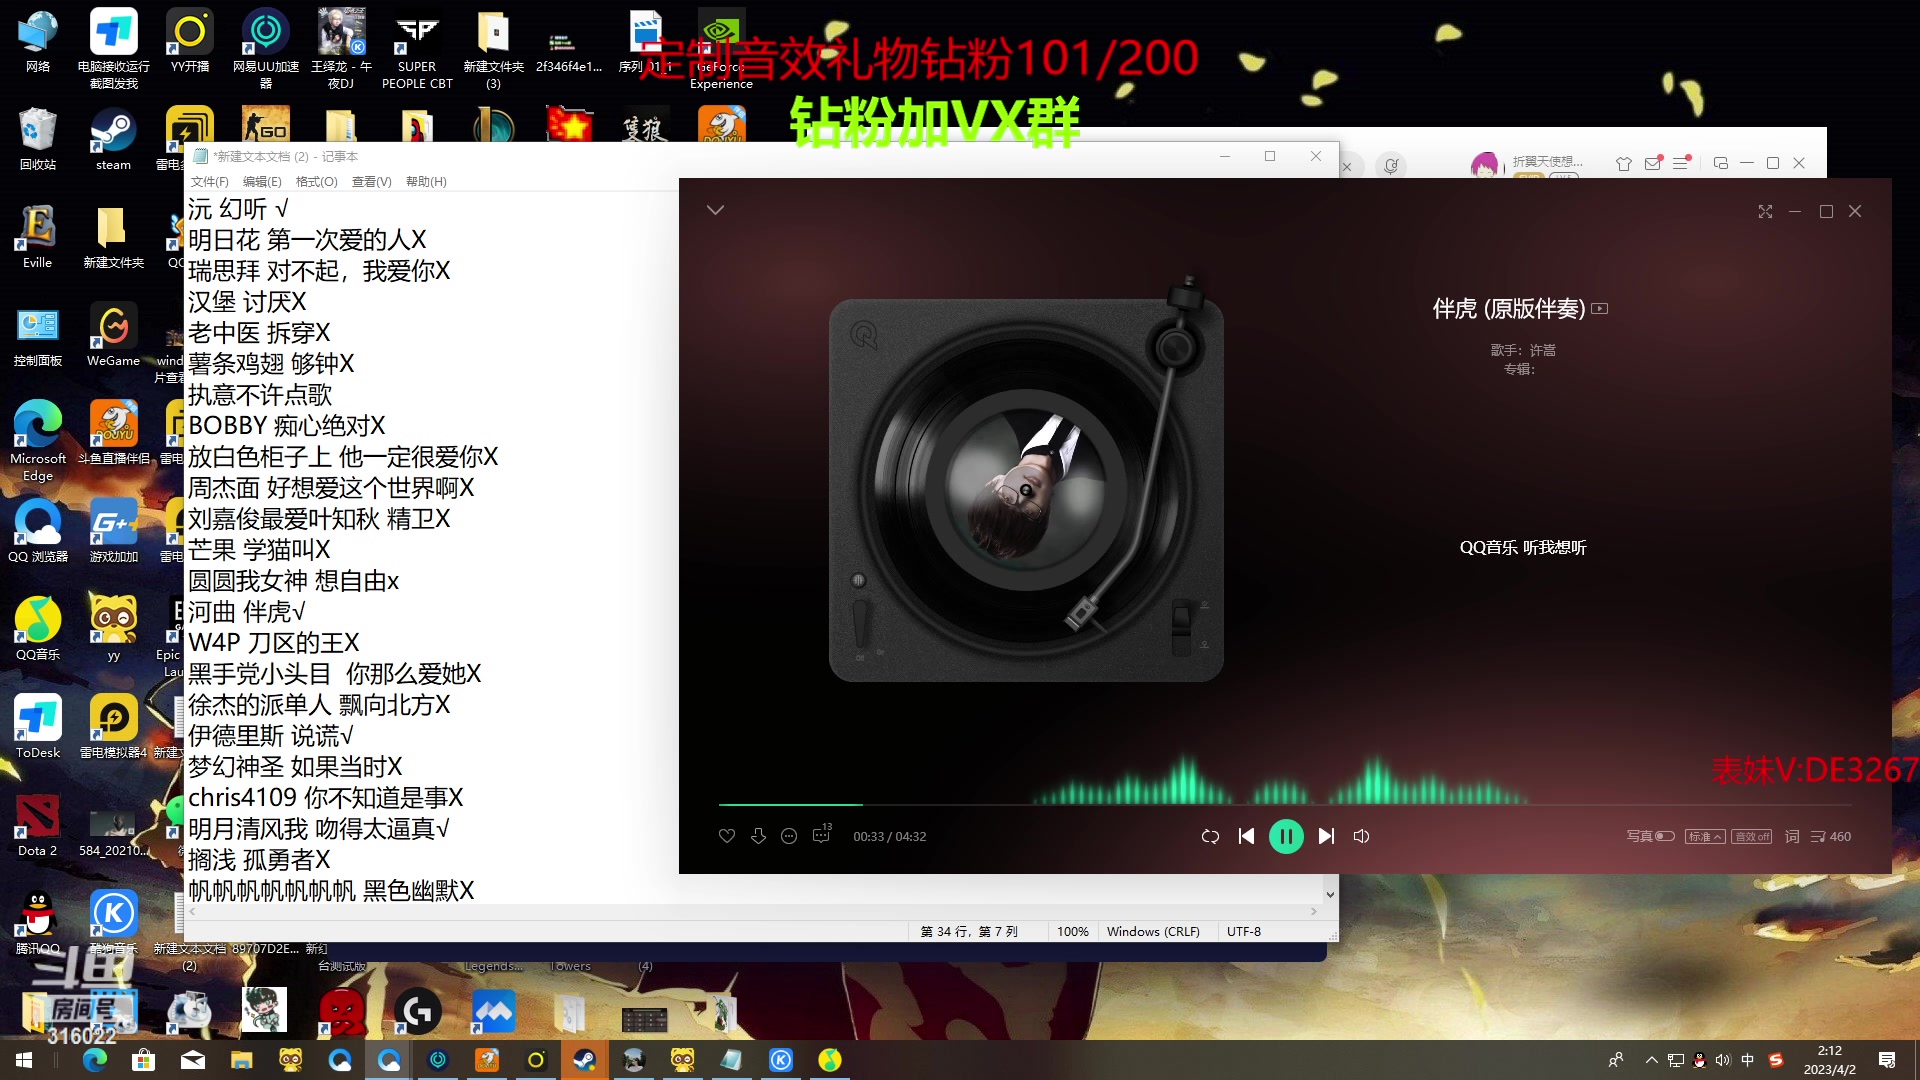1920x1080 pixels.
Task: Switch QQ Music to mini mode icon
Action: (1721, 163)
